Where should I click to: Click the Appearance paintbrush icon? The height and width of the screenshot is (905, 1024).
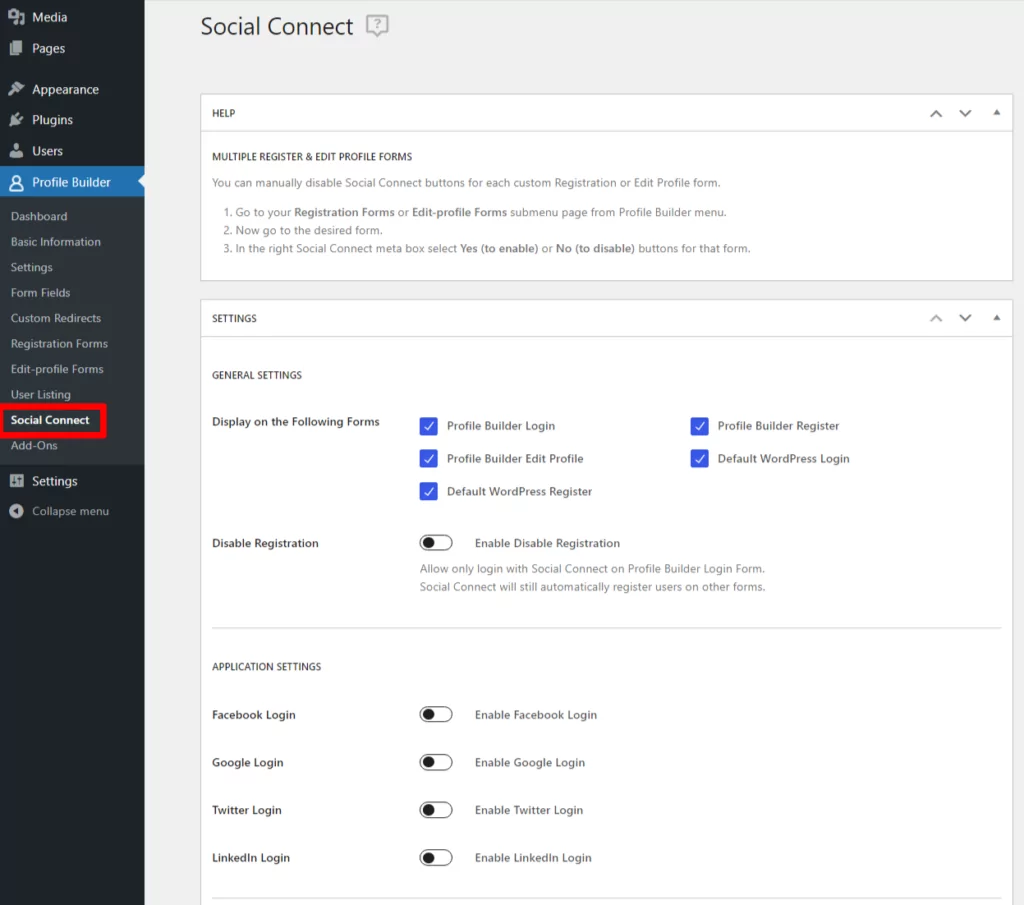(x=16, y=89)
